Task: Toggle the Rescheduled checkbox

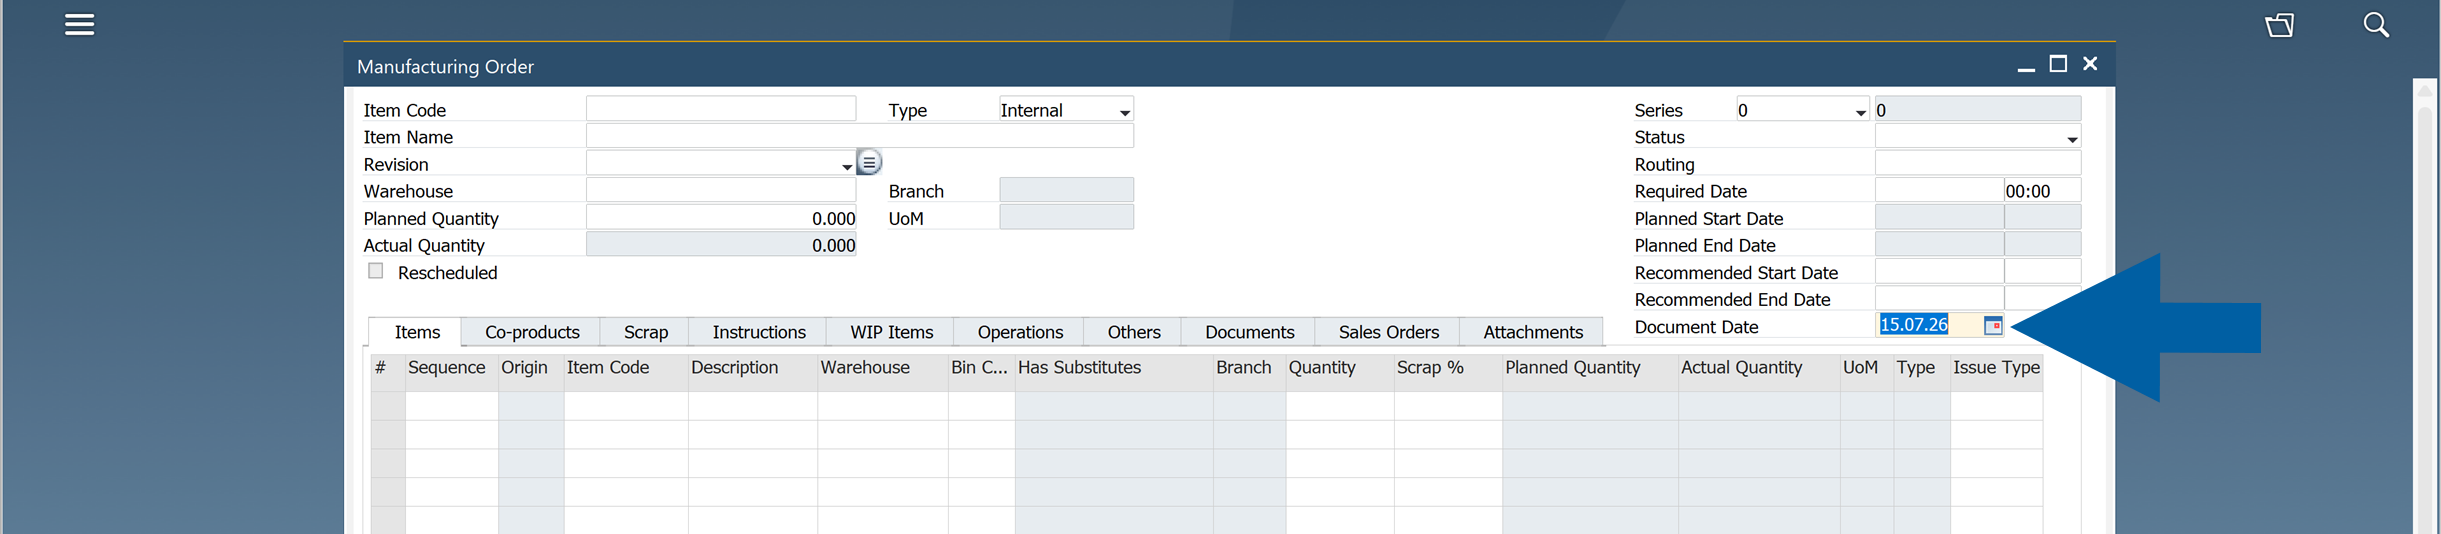Action: tap(376, 271)
